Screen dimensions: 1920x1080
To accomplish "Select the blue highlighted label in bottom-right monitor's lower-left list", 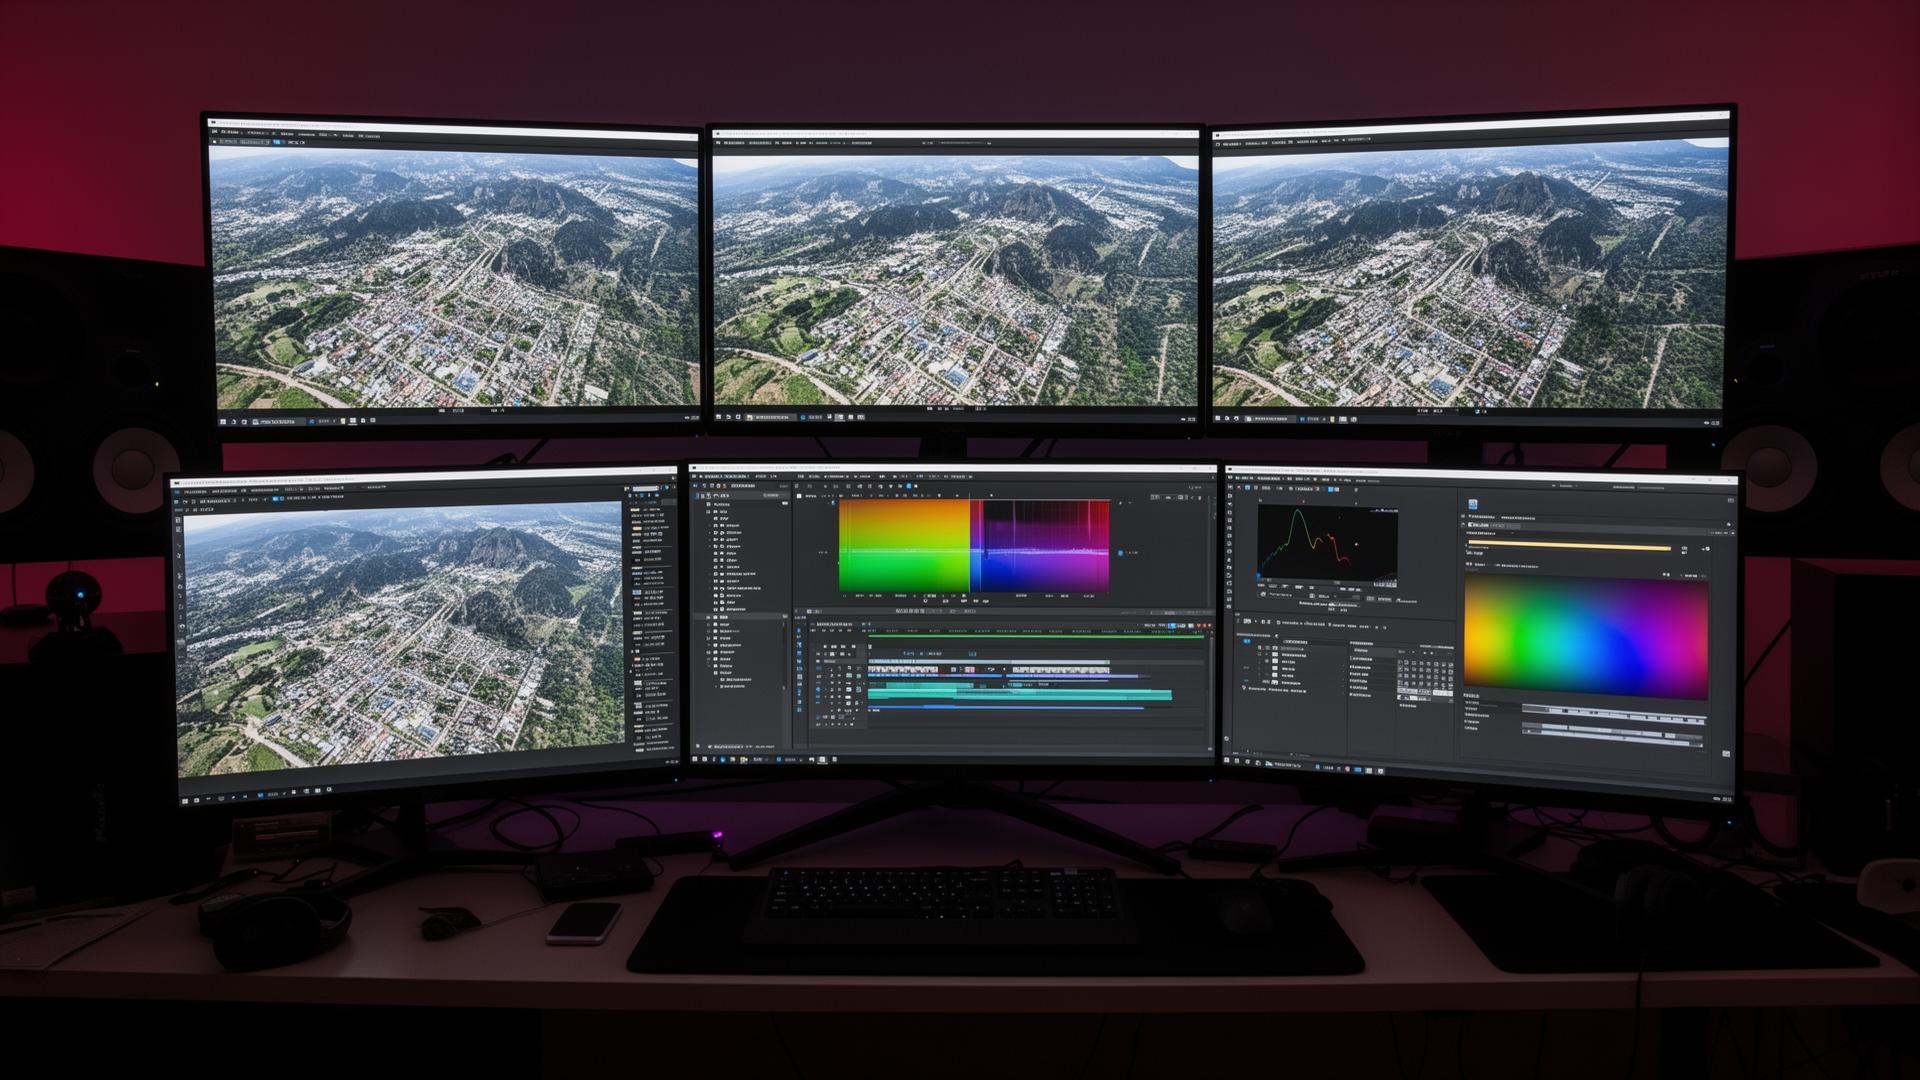I will (1247, 641).
